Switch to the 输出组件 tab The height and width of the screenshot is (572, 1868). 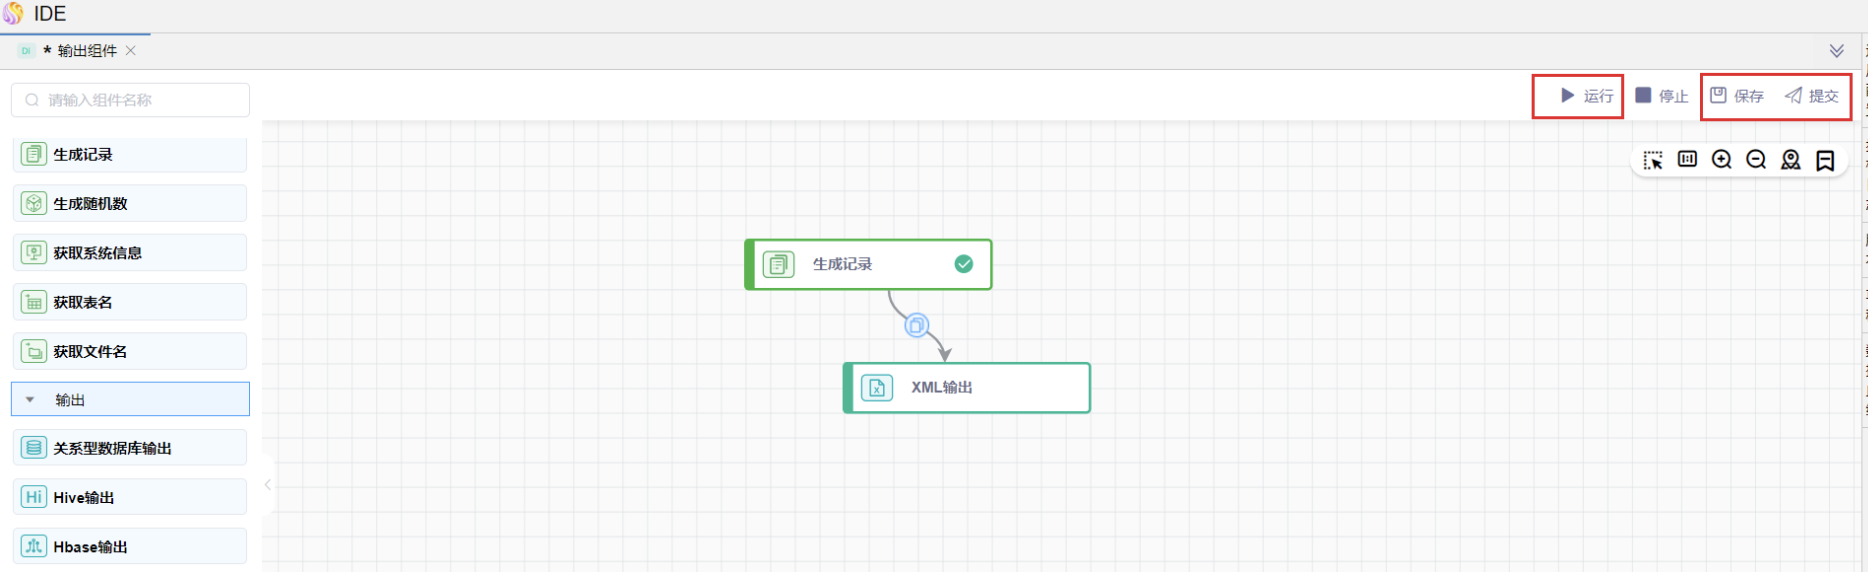click(x=86, y=51)
